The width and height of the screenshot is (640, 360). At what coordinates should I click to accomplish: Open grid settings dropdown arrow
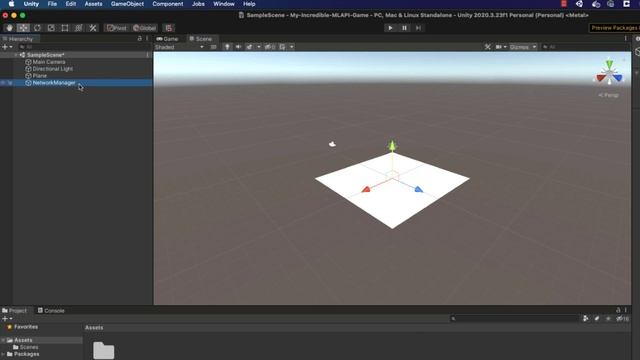coord(291,47)
